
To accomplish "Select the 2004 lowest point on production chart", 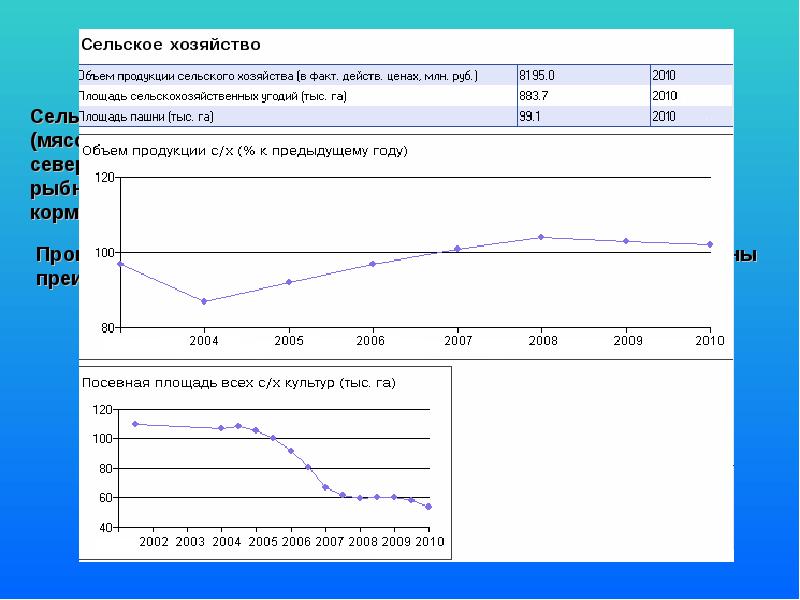I will [x=204, y=301].
